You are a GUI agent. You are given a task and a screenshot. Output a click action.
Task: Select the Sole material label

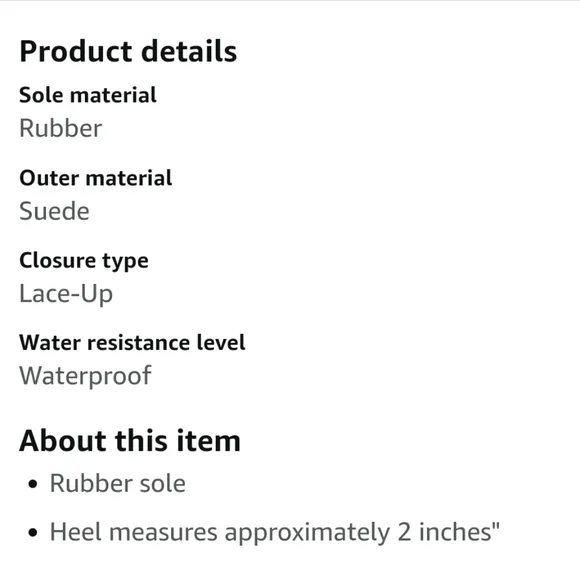coord(88,95)
